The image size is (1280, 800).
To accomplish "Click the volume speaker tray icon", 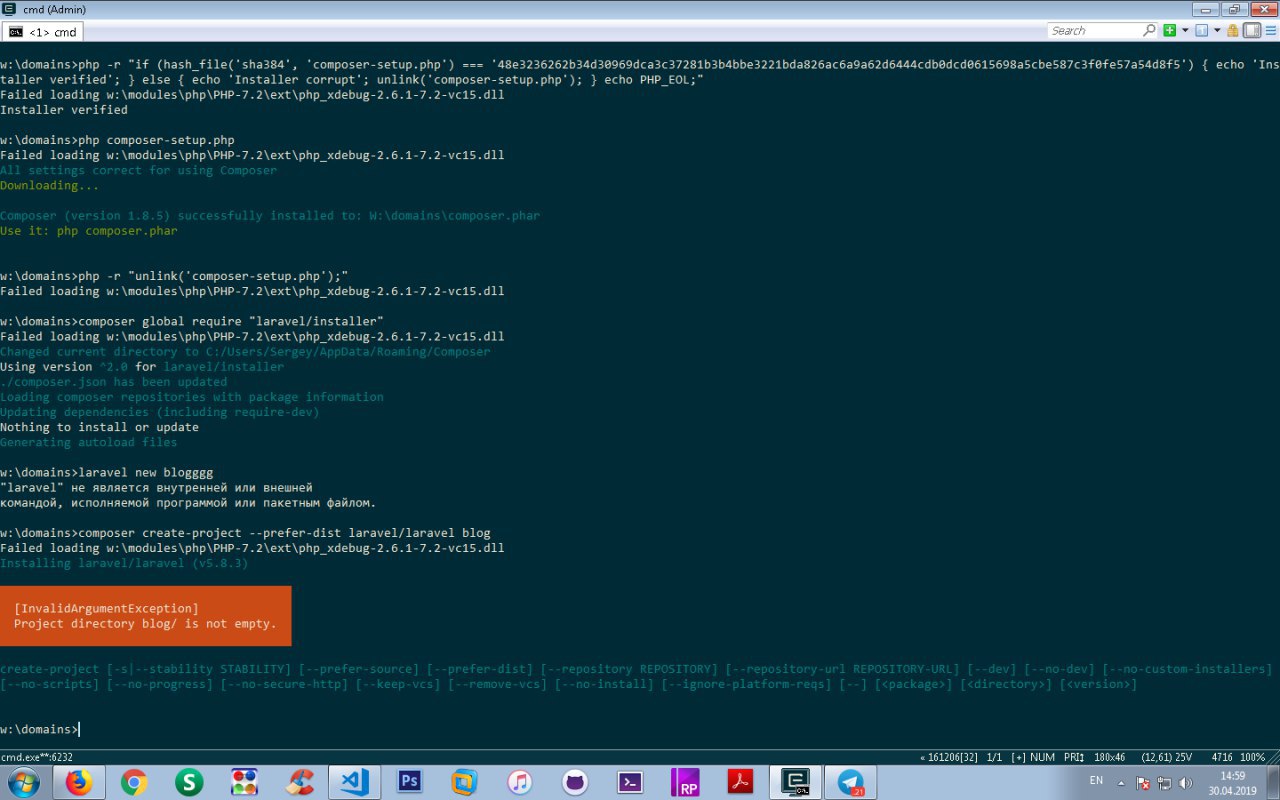I will pos(1185,783).
